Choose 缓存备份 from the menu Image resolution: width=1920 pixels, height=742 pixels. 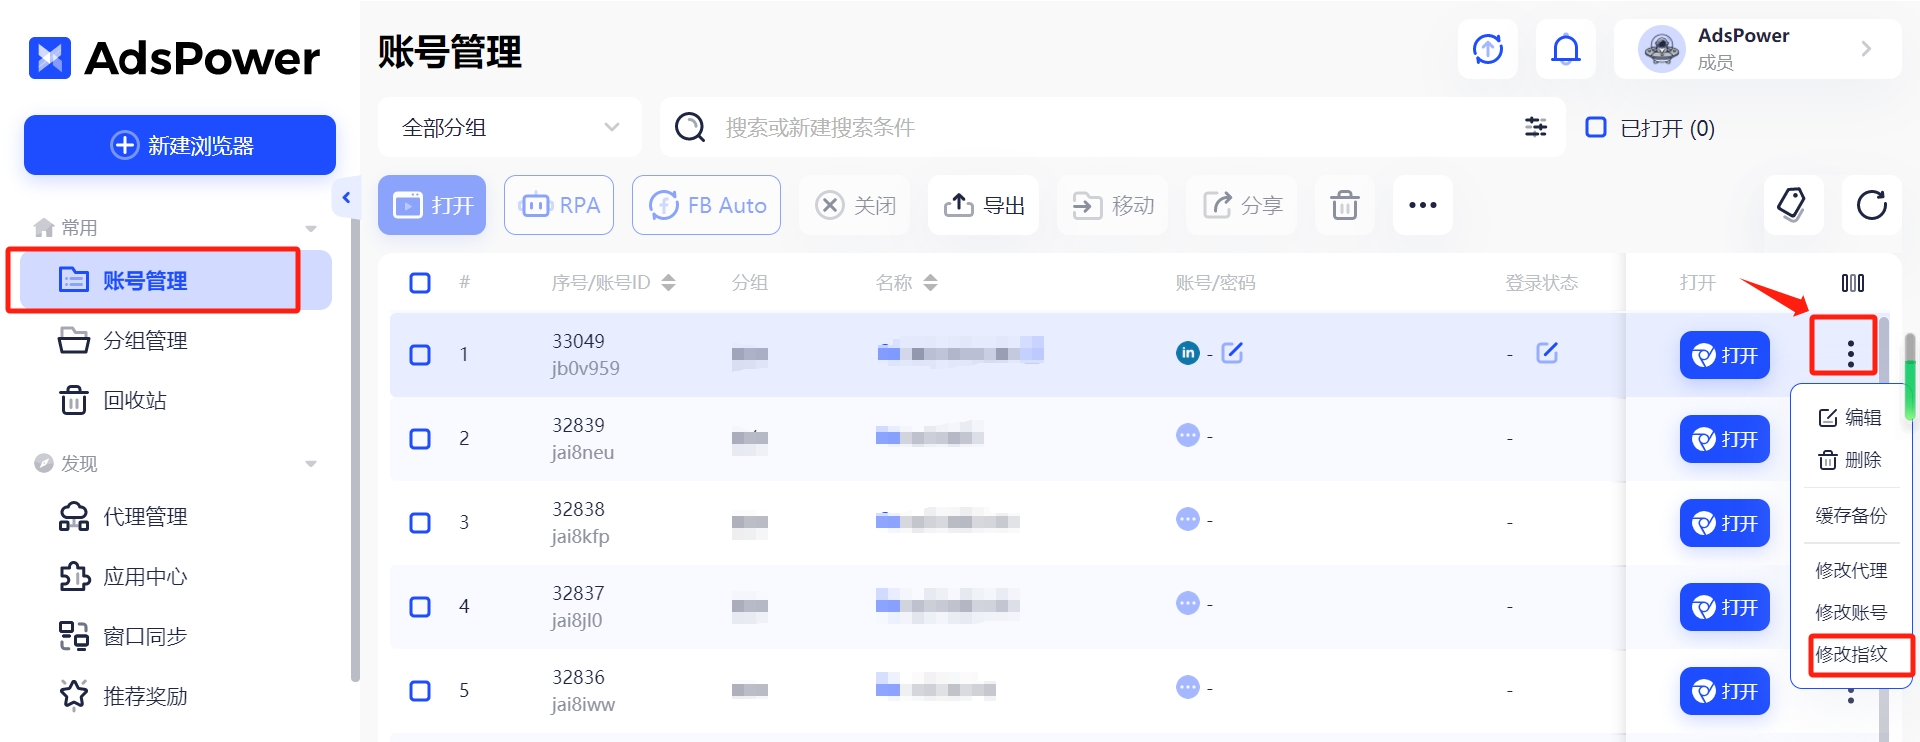(x=1851, y=516)
